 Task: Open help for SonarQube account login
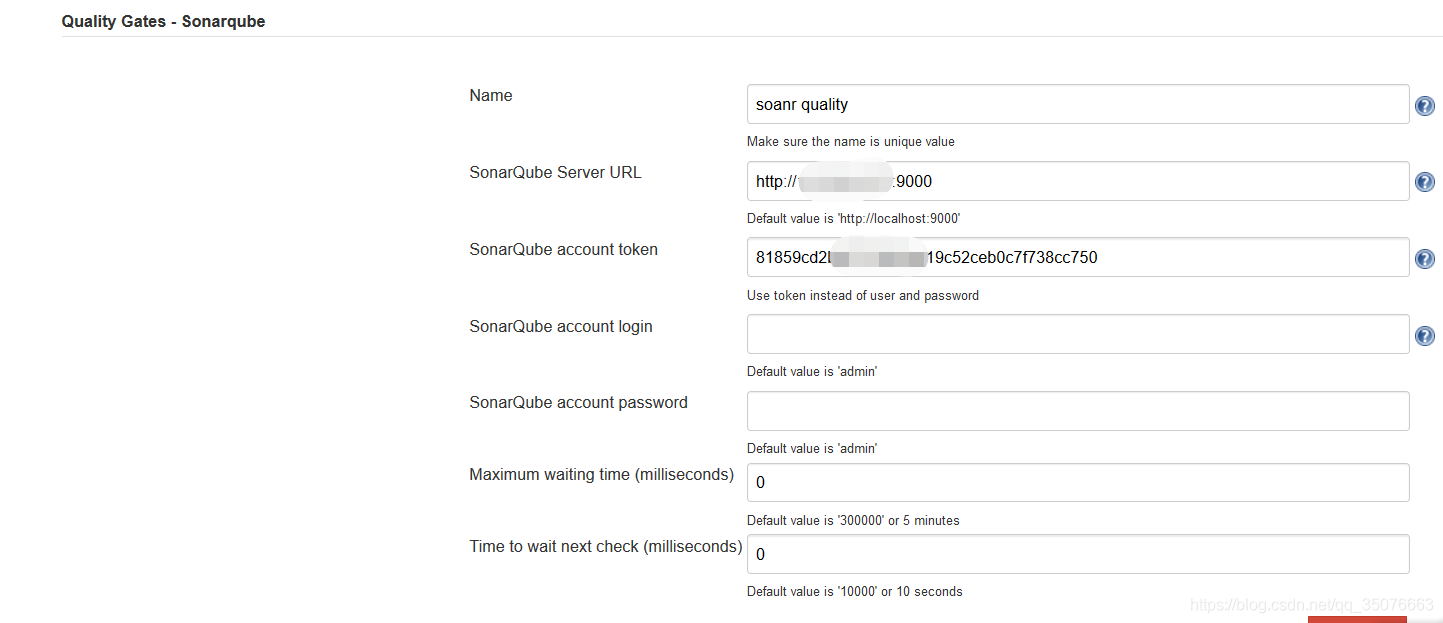(1424, 335)
